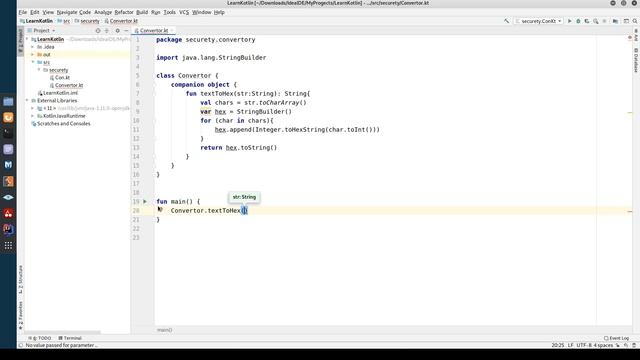Open the File menu
This screenshot has height=360, width=640.
(x=23, y=12)
